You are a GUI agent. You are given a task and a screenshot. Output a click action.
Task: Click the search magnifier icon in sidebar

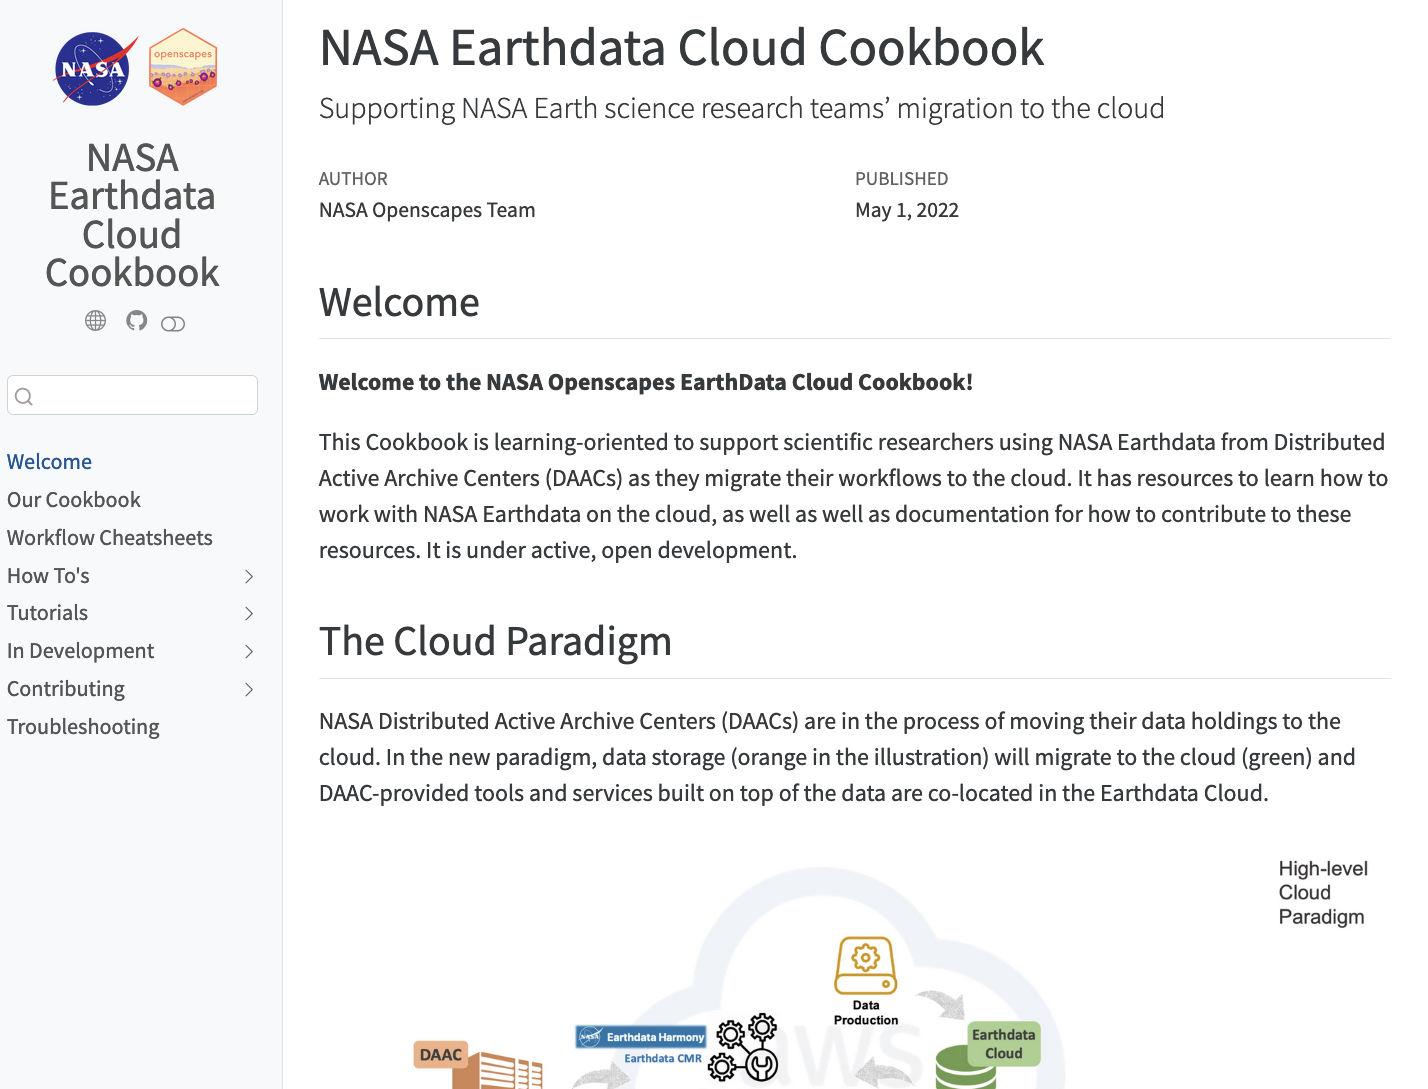(x=24, y=395)
